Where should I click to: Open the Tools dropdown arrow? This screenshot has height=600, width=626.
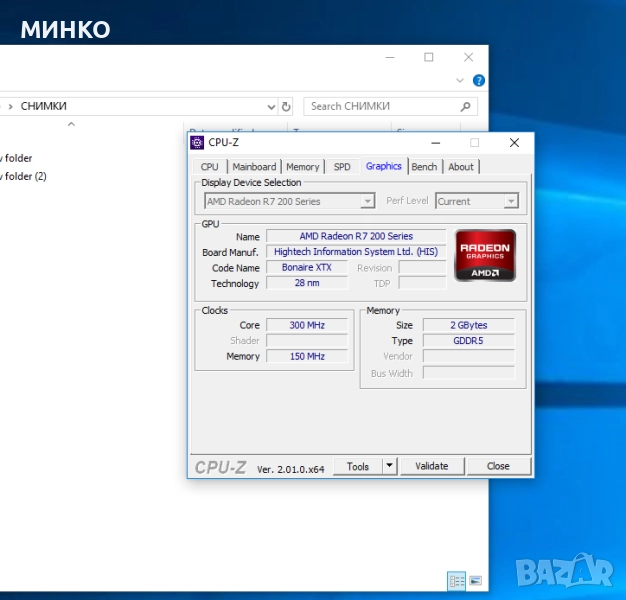pyautogui.click(x=389, y=466)
